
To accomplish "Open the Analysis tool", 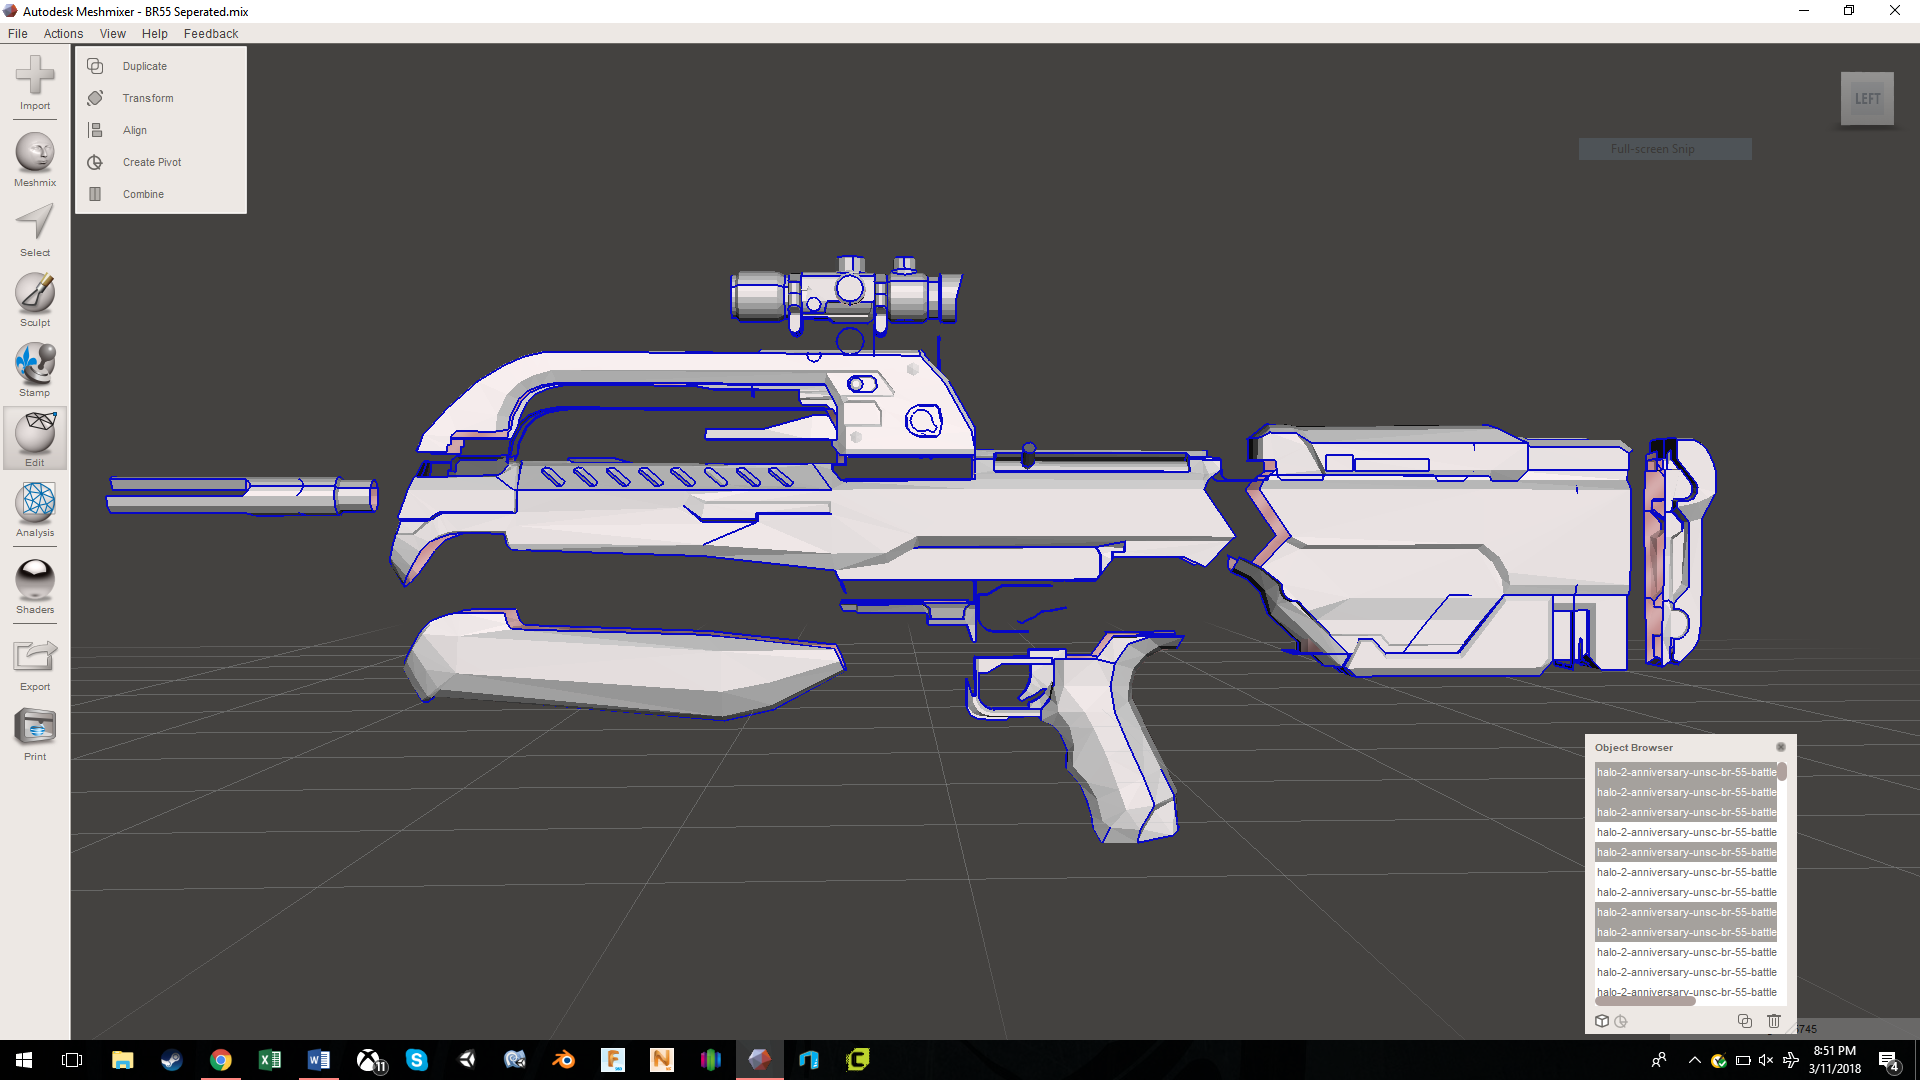I will (x=35, y=503).
